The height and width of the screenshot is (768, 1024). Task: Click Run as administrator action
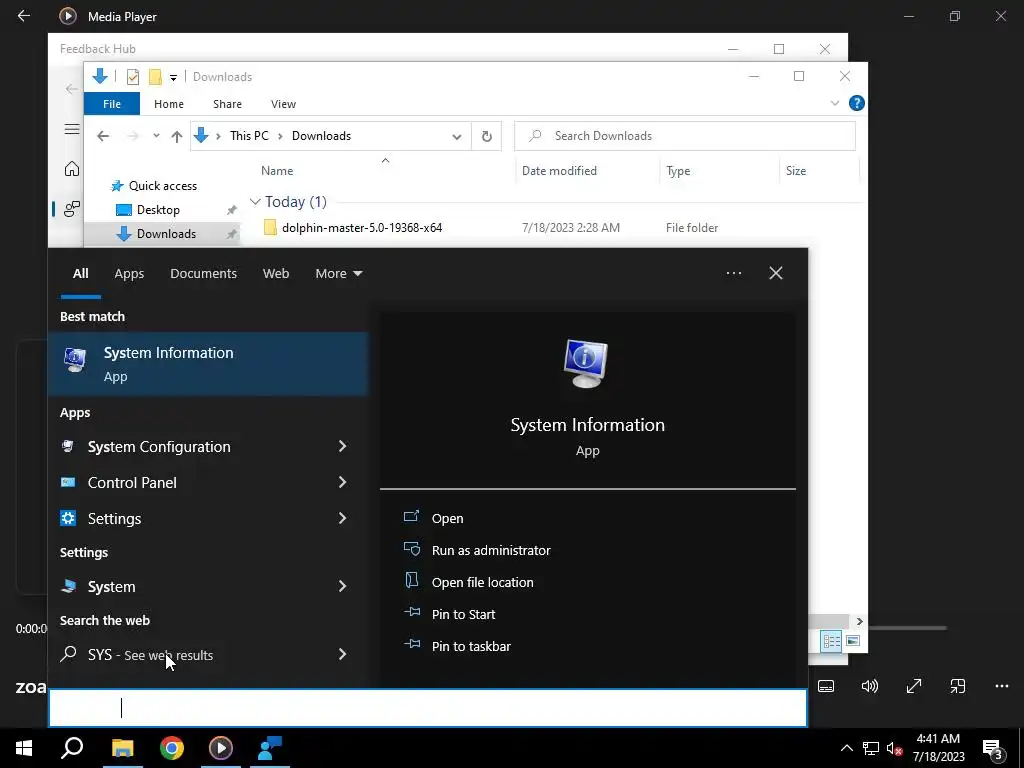[491, 550]
